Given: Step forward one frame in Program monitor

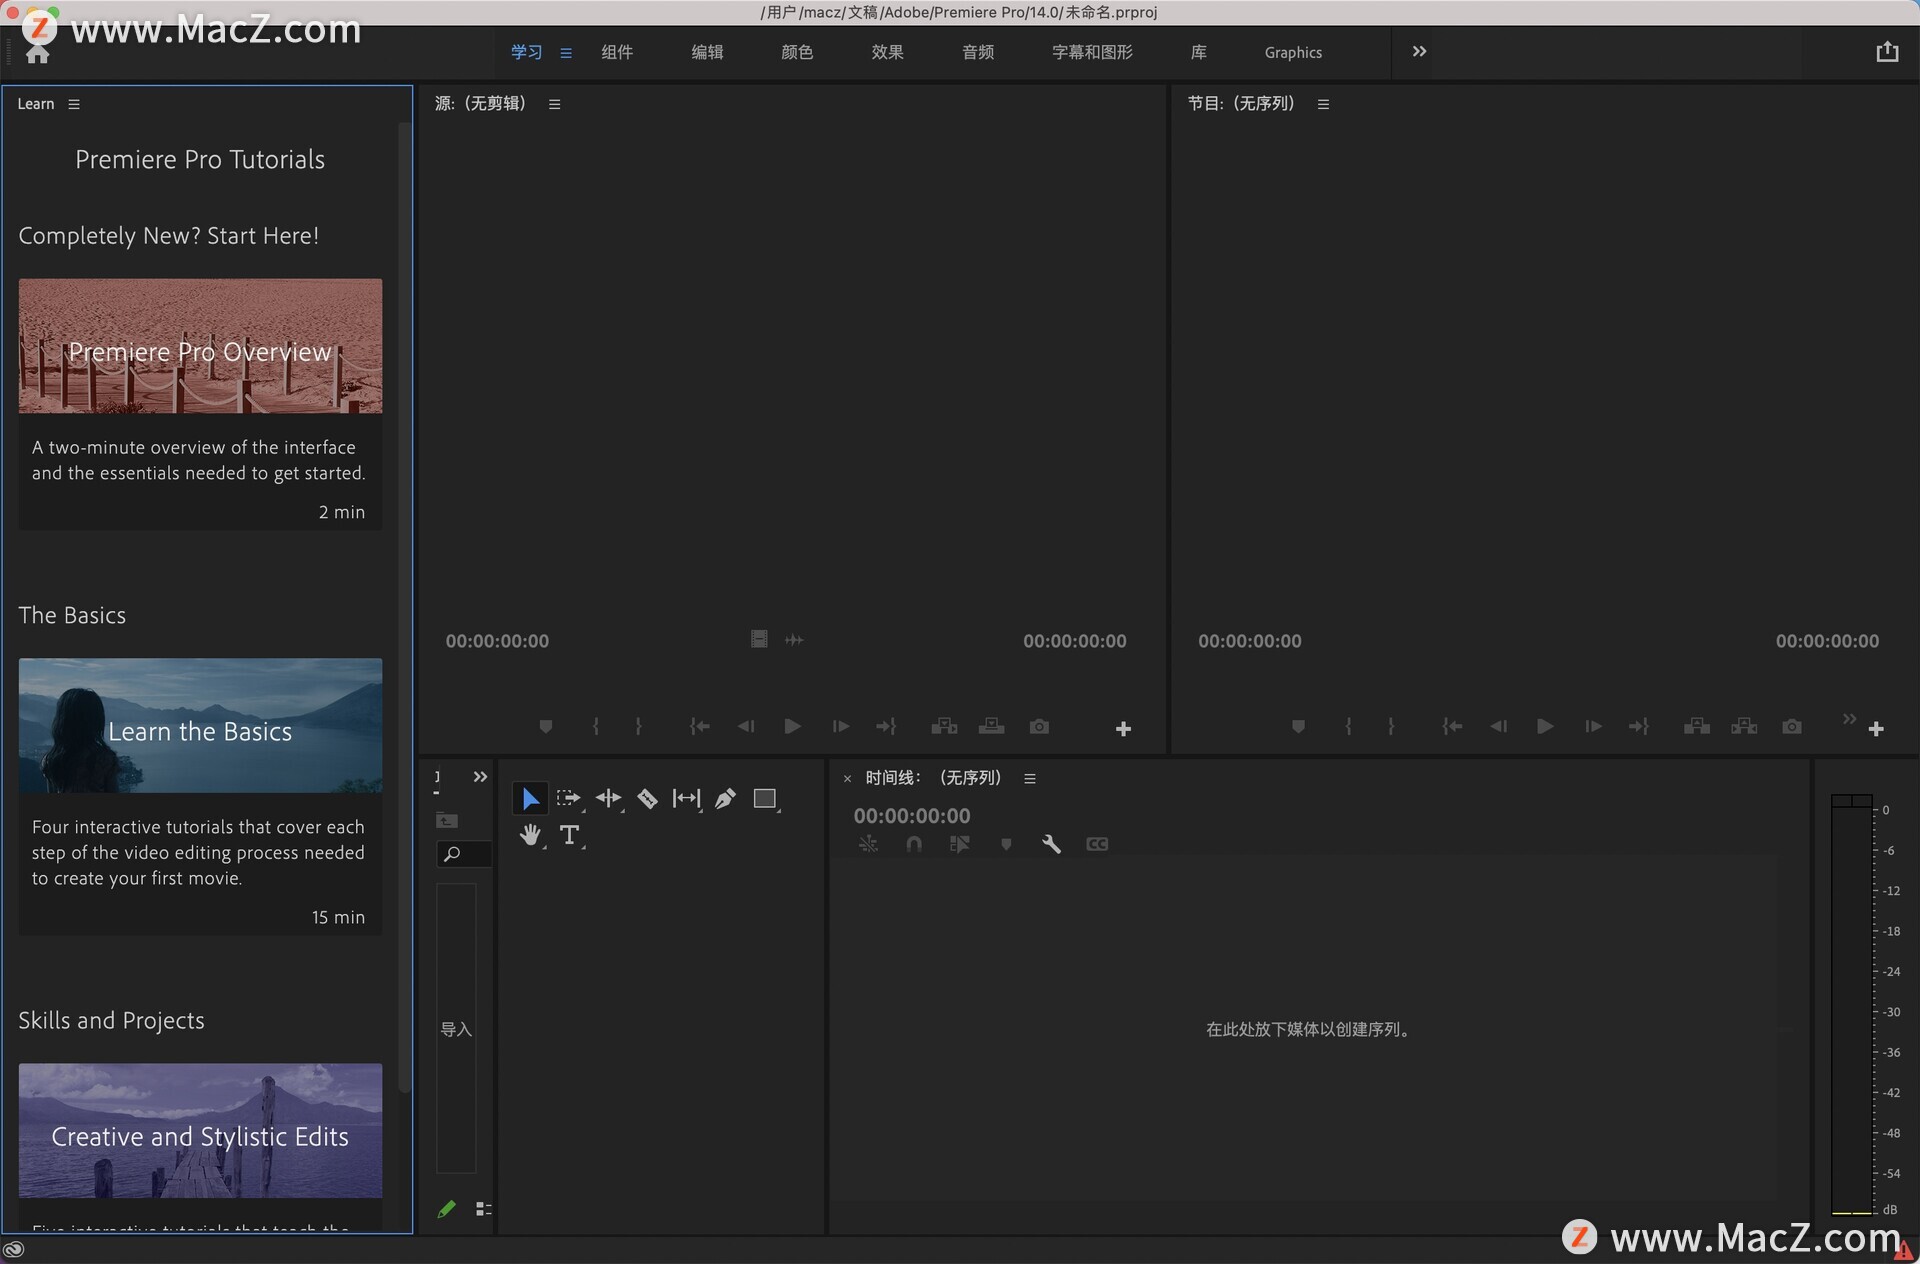Looking at the screenshot, I should coord(1593,727).
